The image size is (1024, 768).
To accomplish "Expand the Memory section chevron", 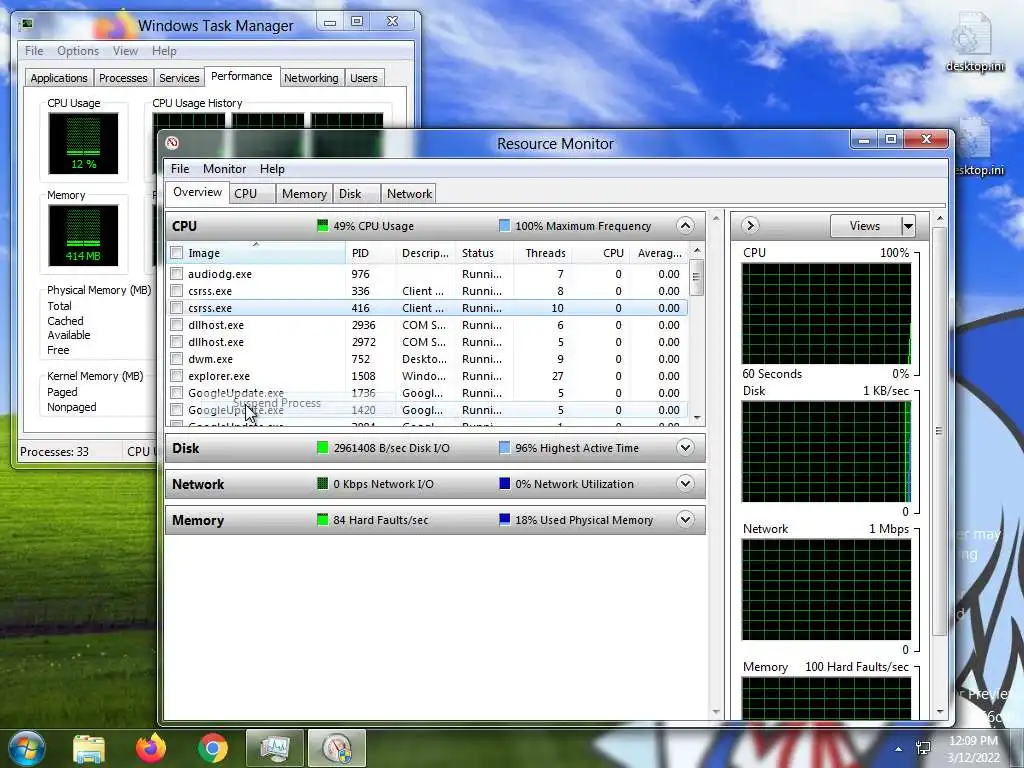I will [685, 520].
